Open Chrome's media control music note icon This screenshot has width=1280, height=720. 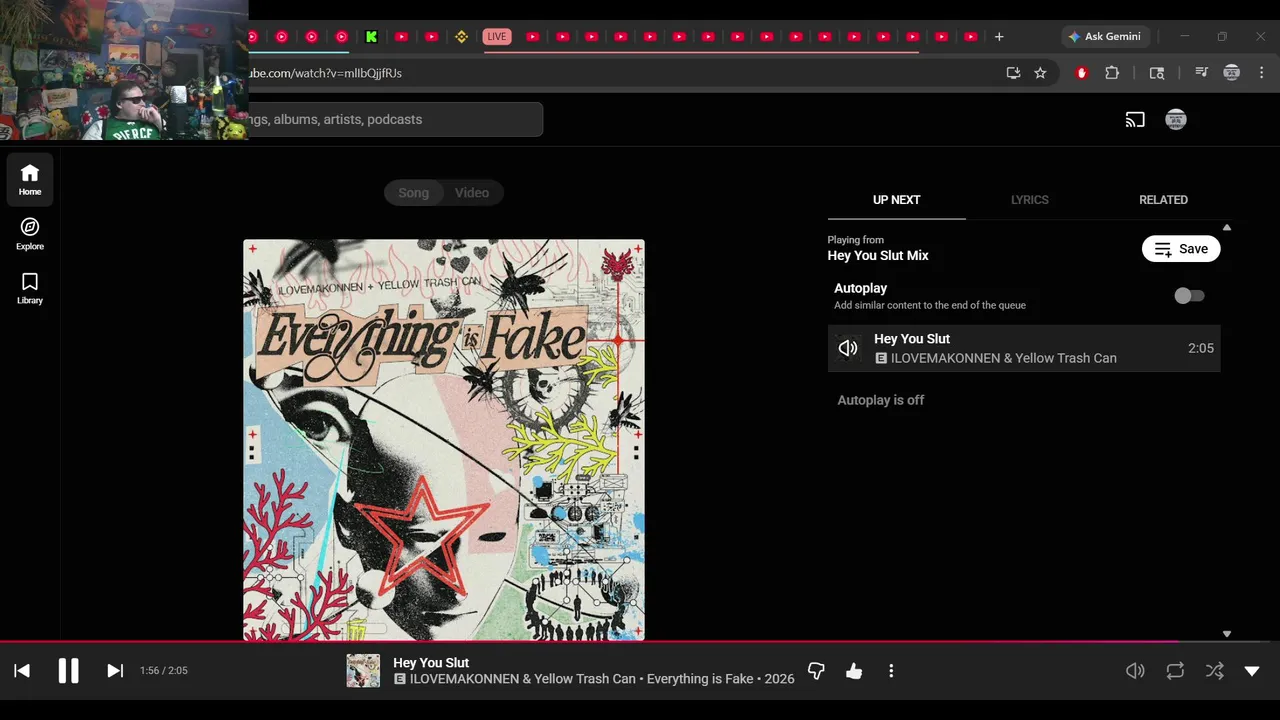coord(1202,73)
